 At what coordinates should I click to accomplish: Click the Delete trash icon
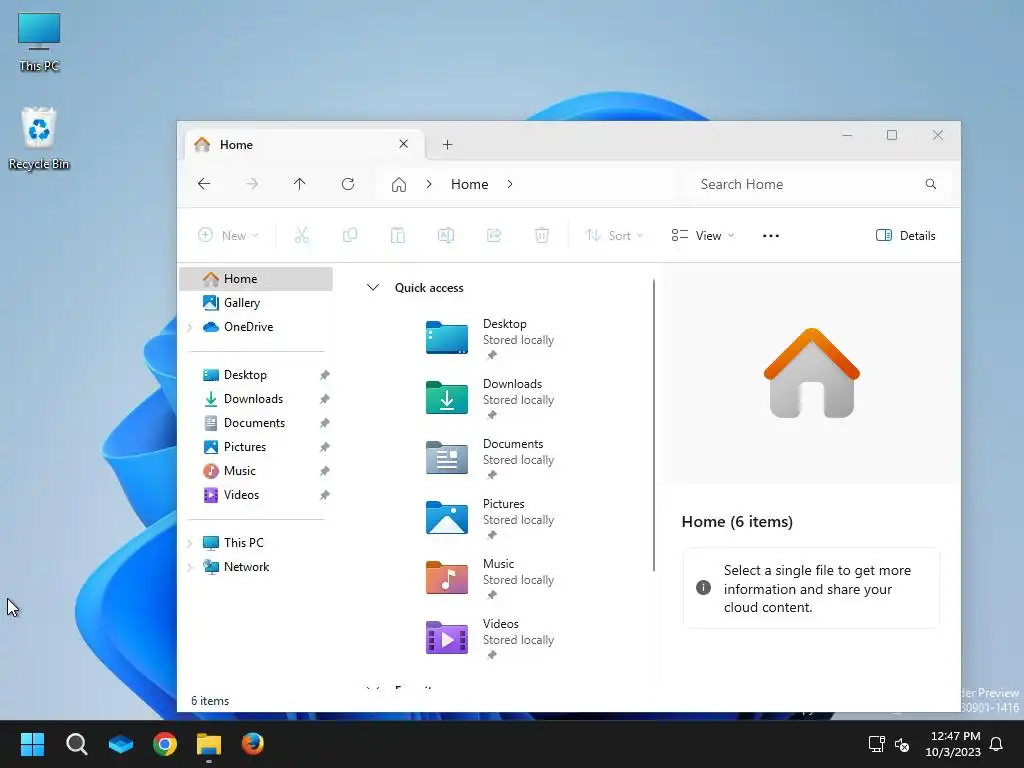tap(542, 235)
